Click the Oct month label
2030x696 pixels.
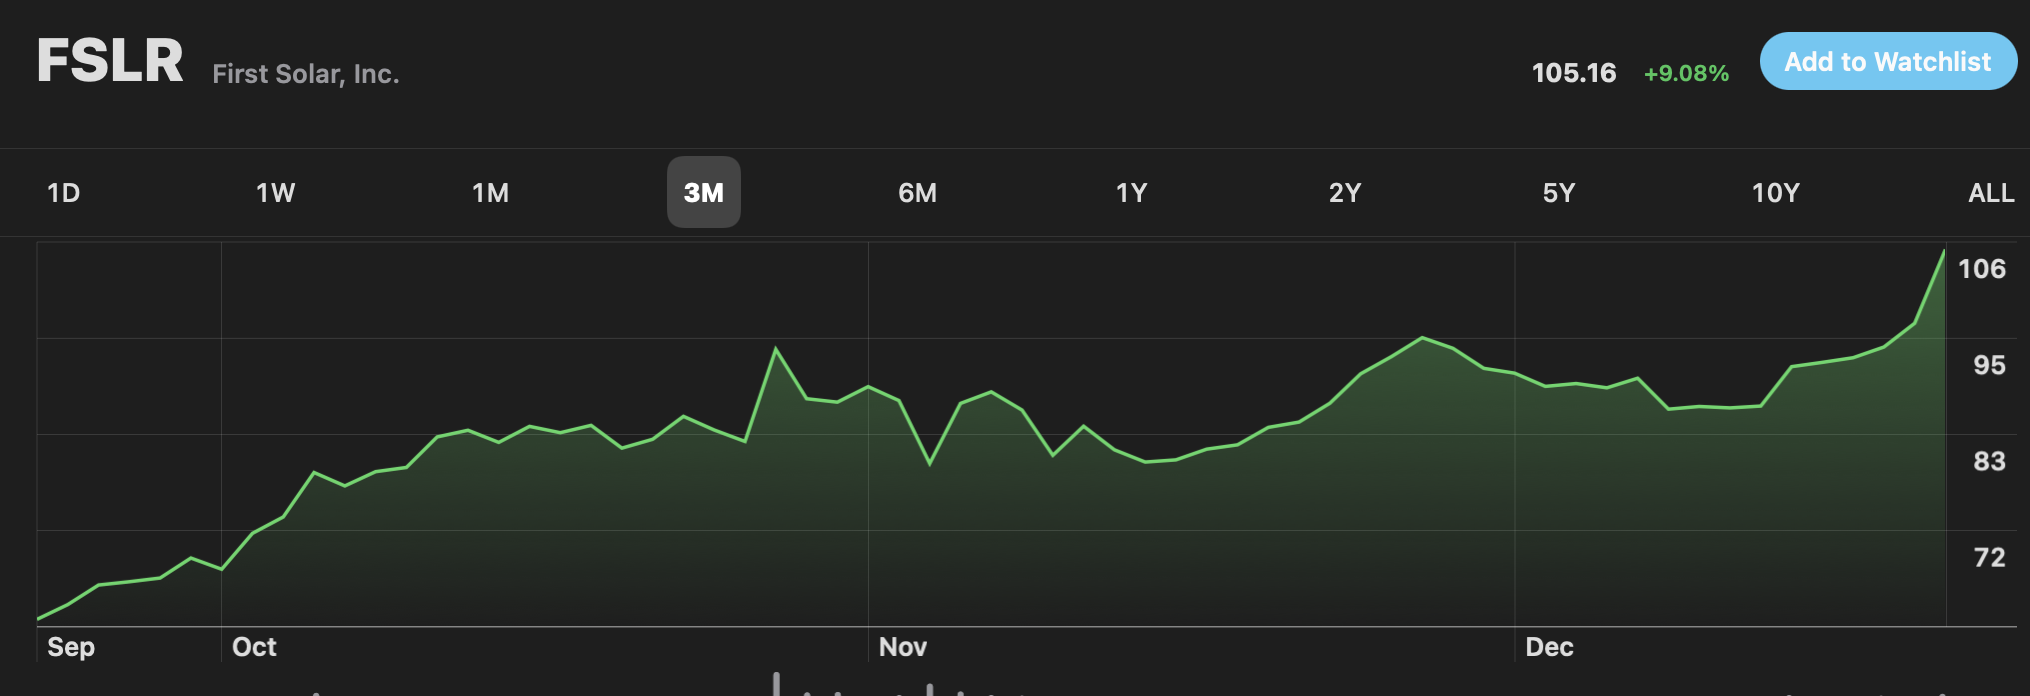(x=254, y=647)
